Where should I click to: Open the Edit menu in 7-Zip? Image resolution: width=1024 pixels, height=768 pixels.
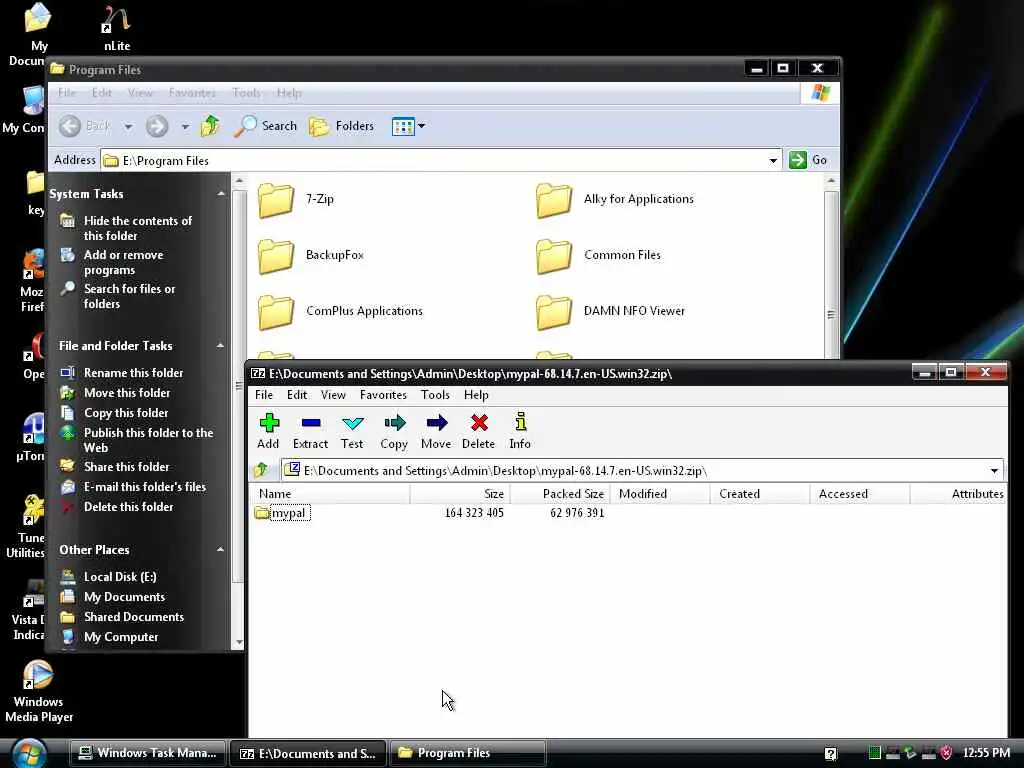point(296,394)
